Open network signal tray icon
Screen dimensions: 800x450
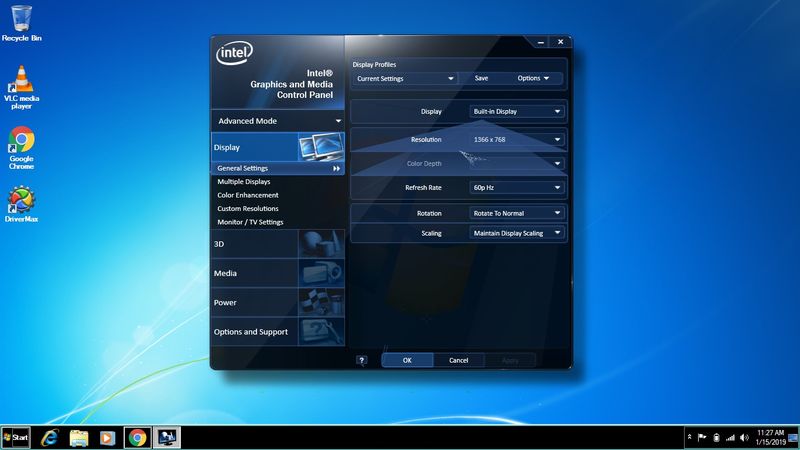730,437
